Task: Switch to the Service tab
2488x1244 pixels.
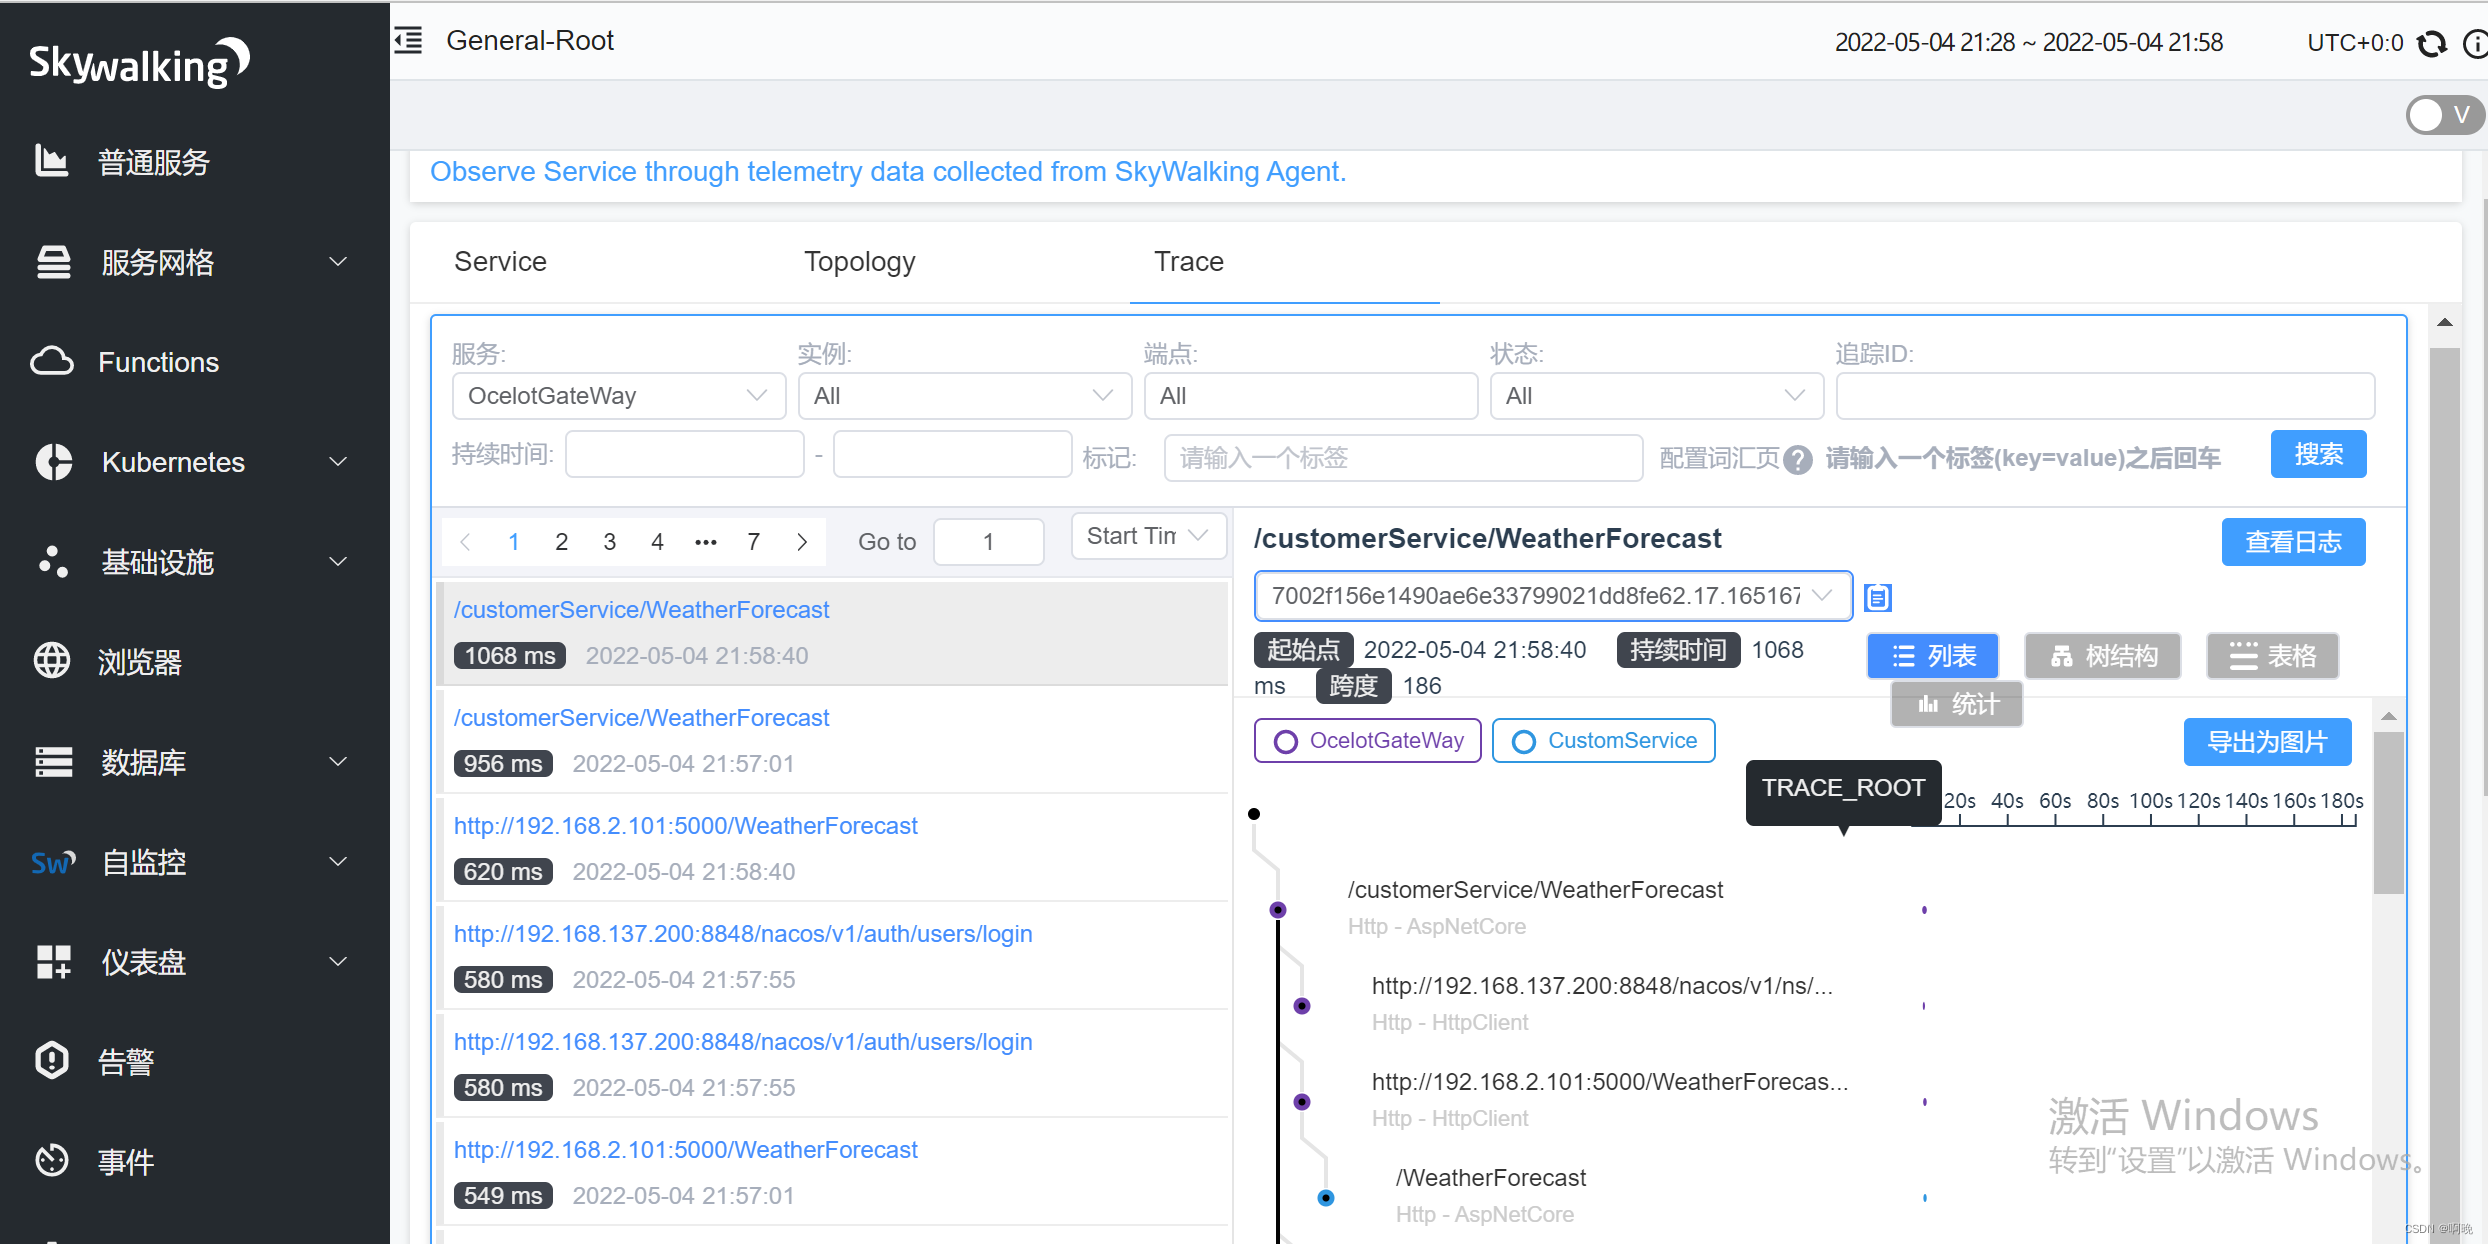Action: 500,262
